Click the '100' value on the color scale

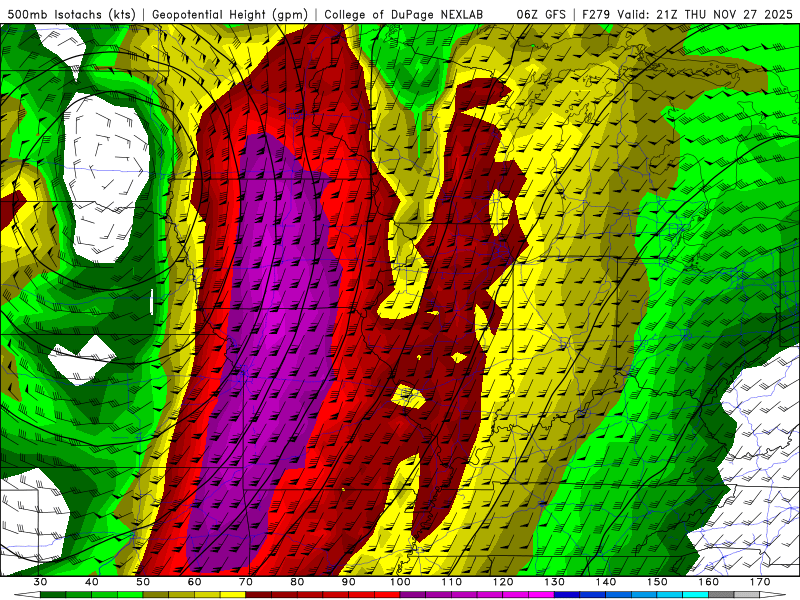pyautogui.click(x=400, y=582)
